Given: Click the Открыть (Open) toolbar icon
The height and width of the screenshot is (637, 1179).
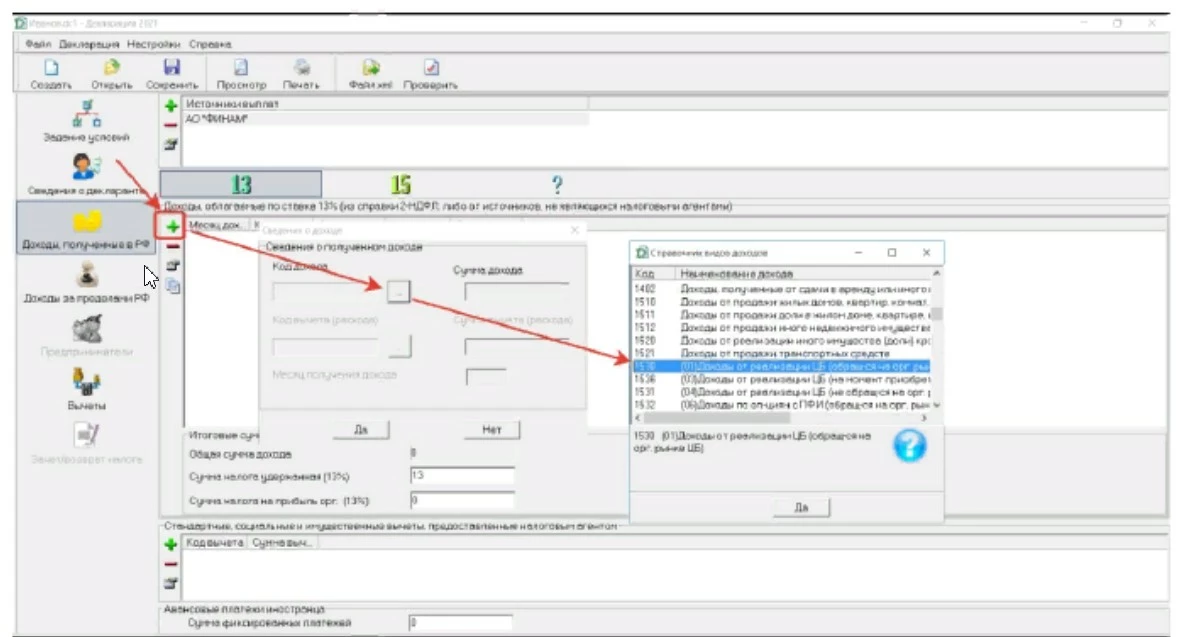Looking at the screenshot, I should pos(111,69).
